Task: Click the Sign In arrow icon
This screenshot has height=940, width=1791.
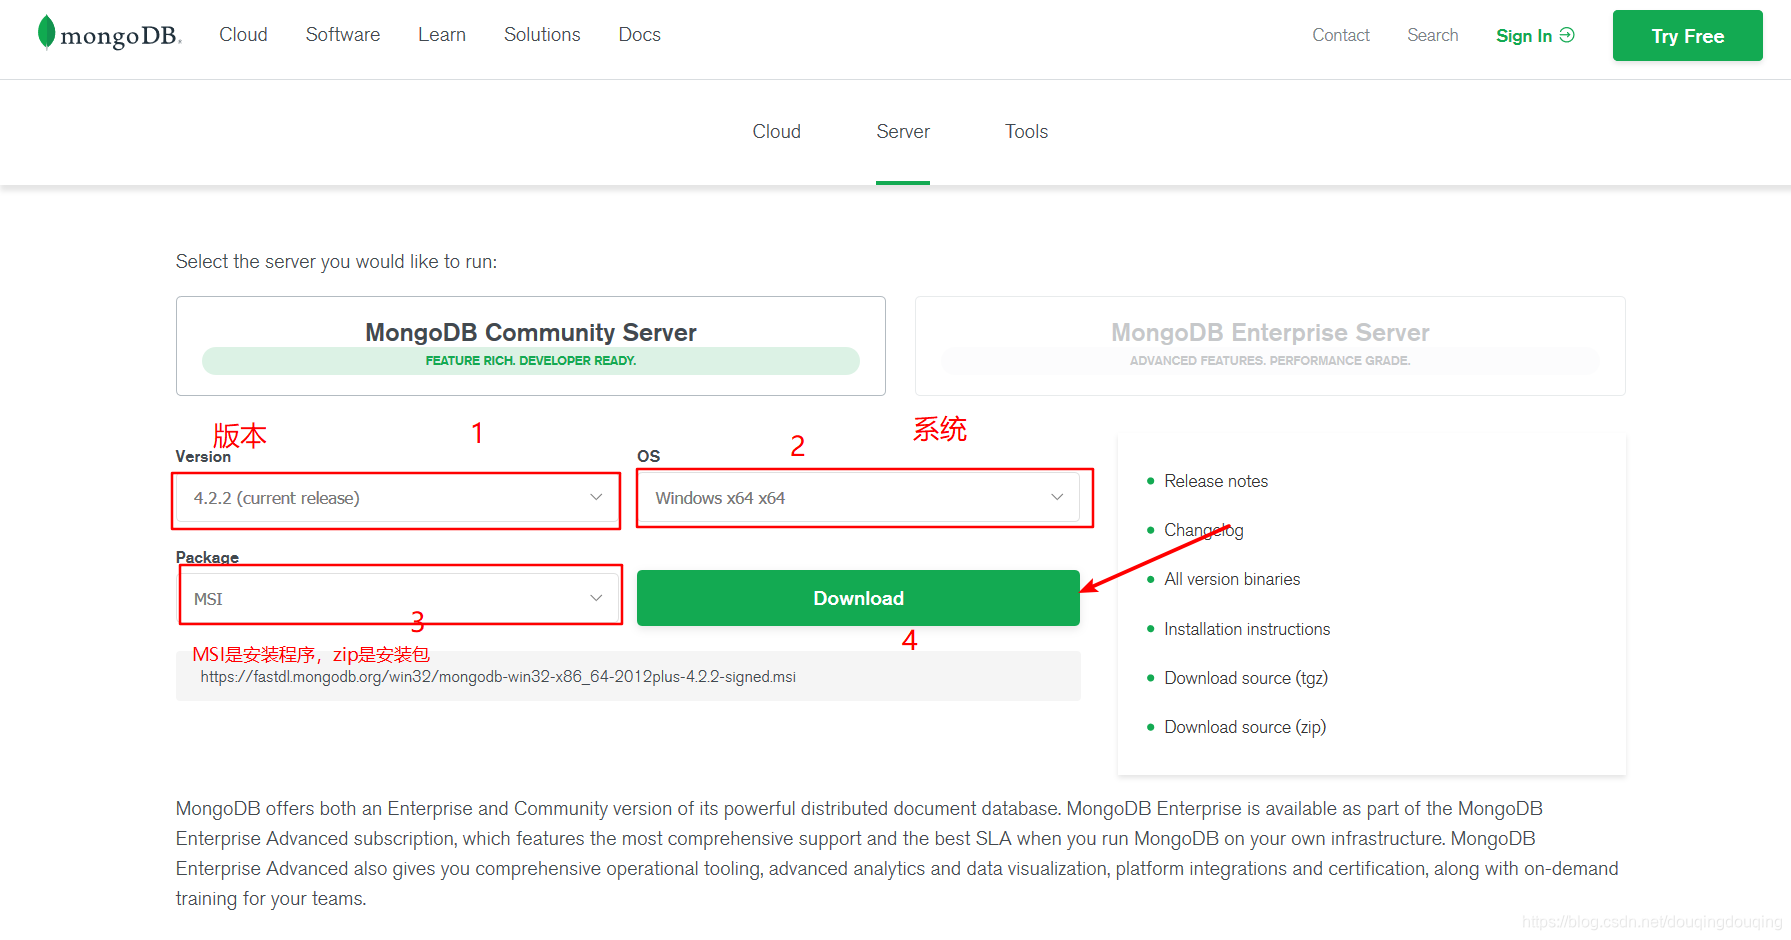Action: coord(1567,35)
